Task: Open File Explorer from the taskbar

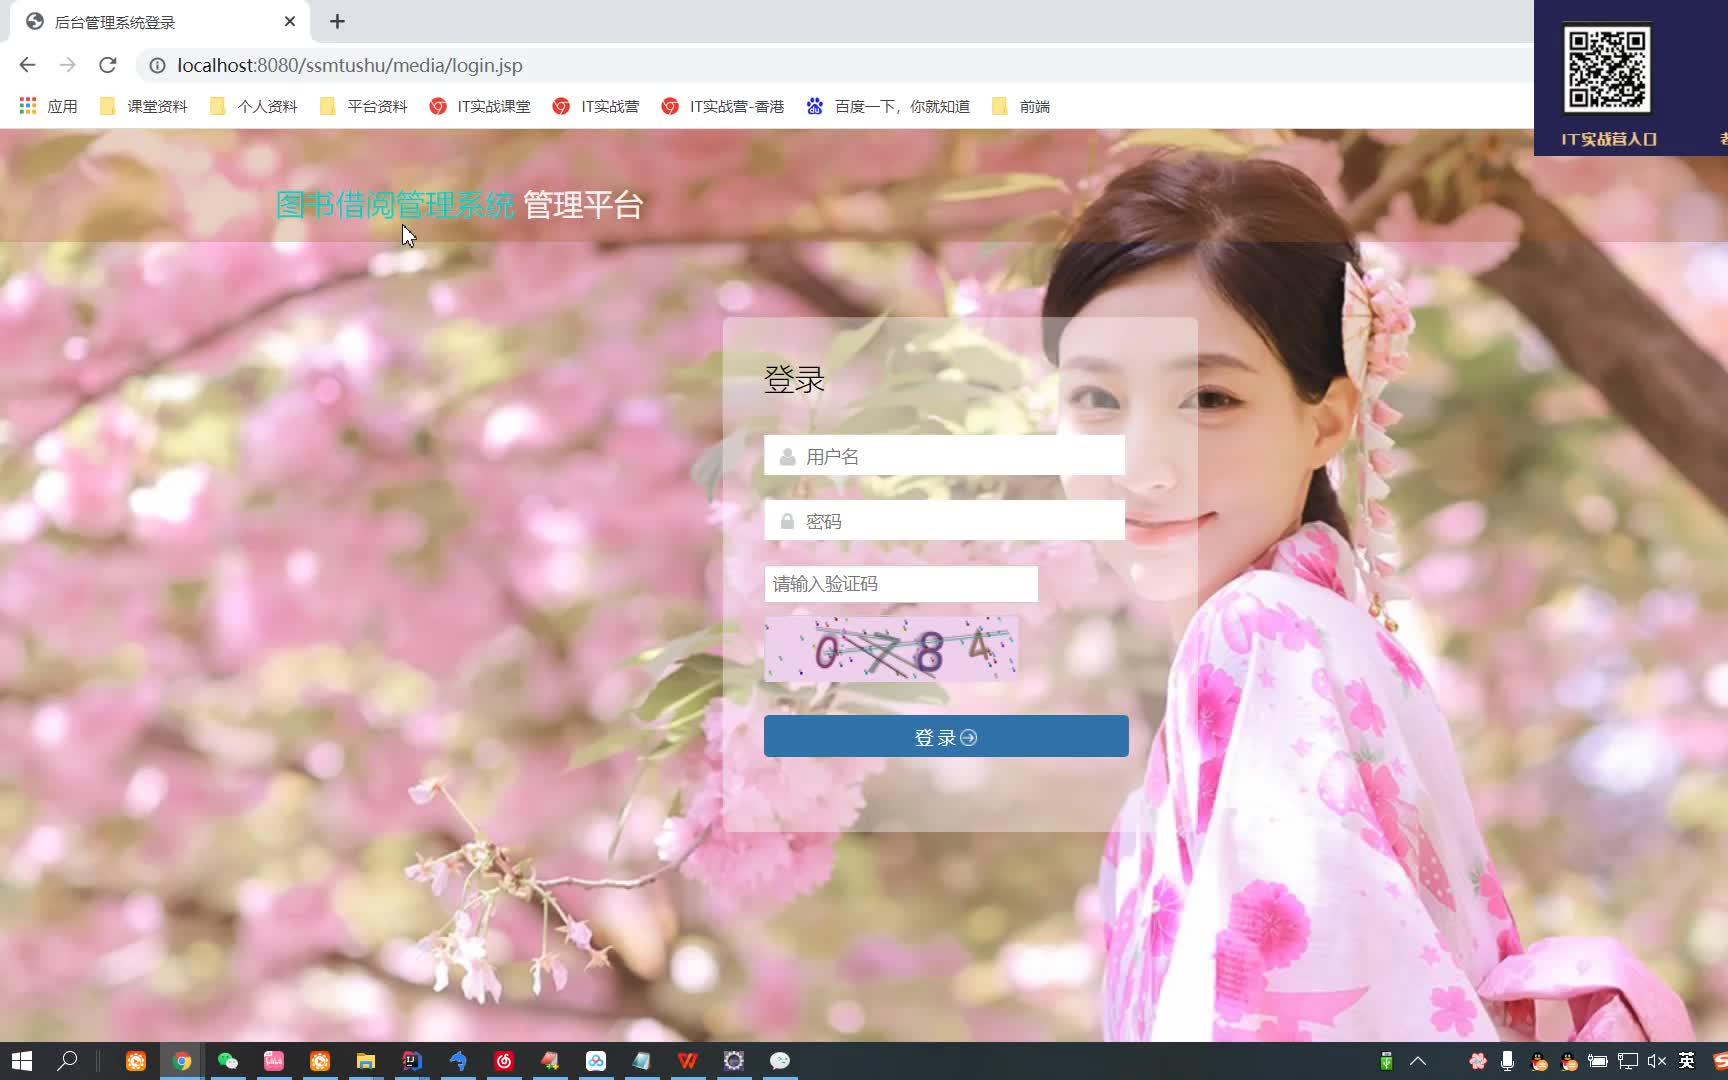Action: point(366,1061)
